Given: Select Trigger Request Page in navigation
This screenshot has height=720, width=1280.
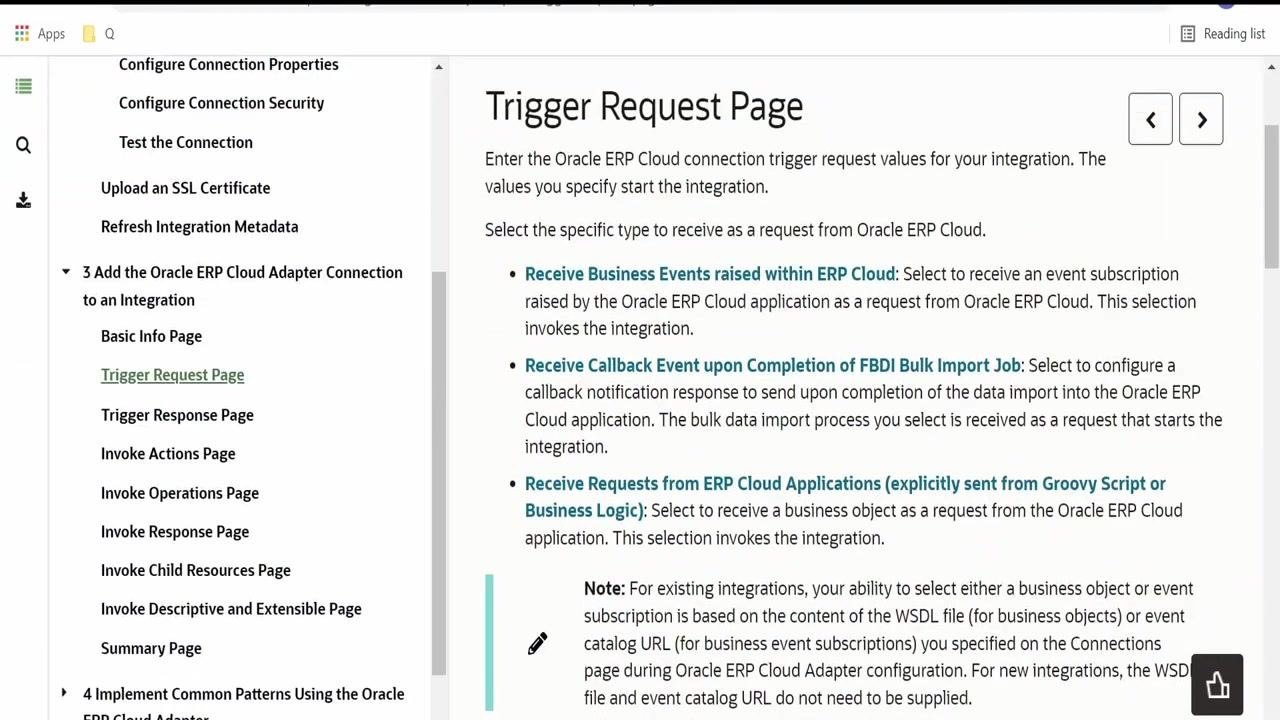Looking at the screenshot, I should click(x=172, y=375).
